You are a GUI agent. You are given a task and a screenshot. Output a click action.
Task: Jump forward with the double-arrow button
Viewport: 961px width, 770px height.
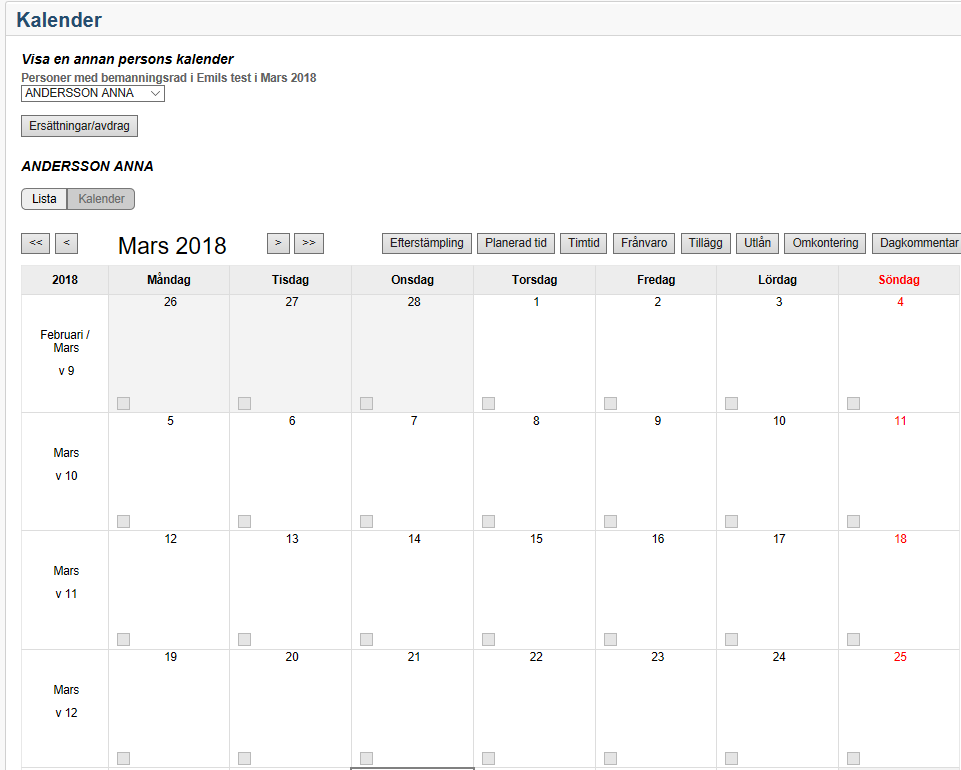(x=309, y=242)
